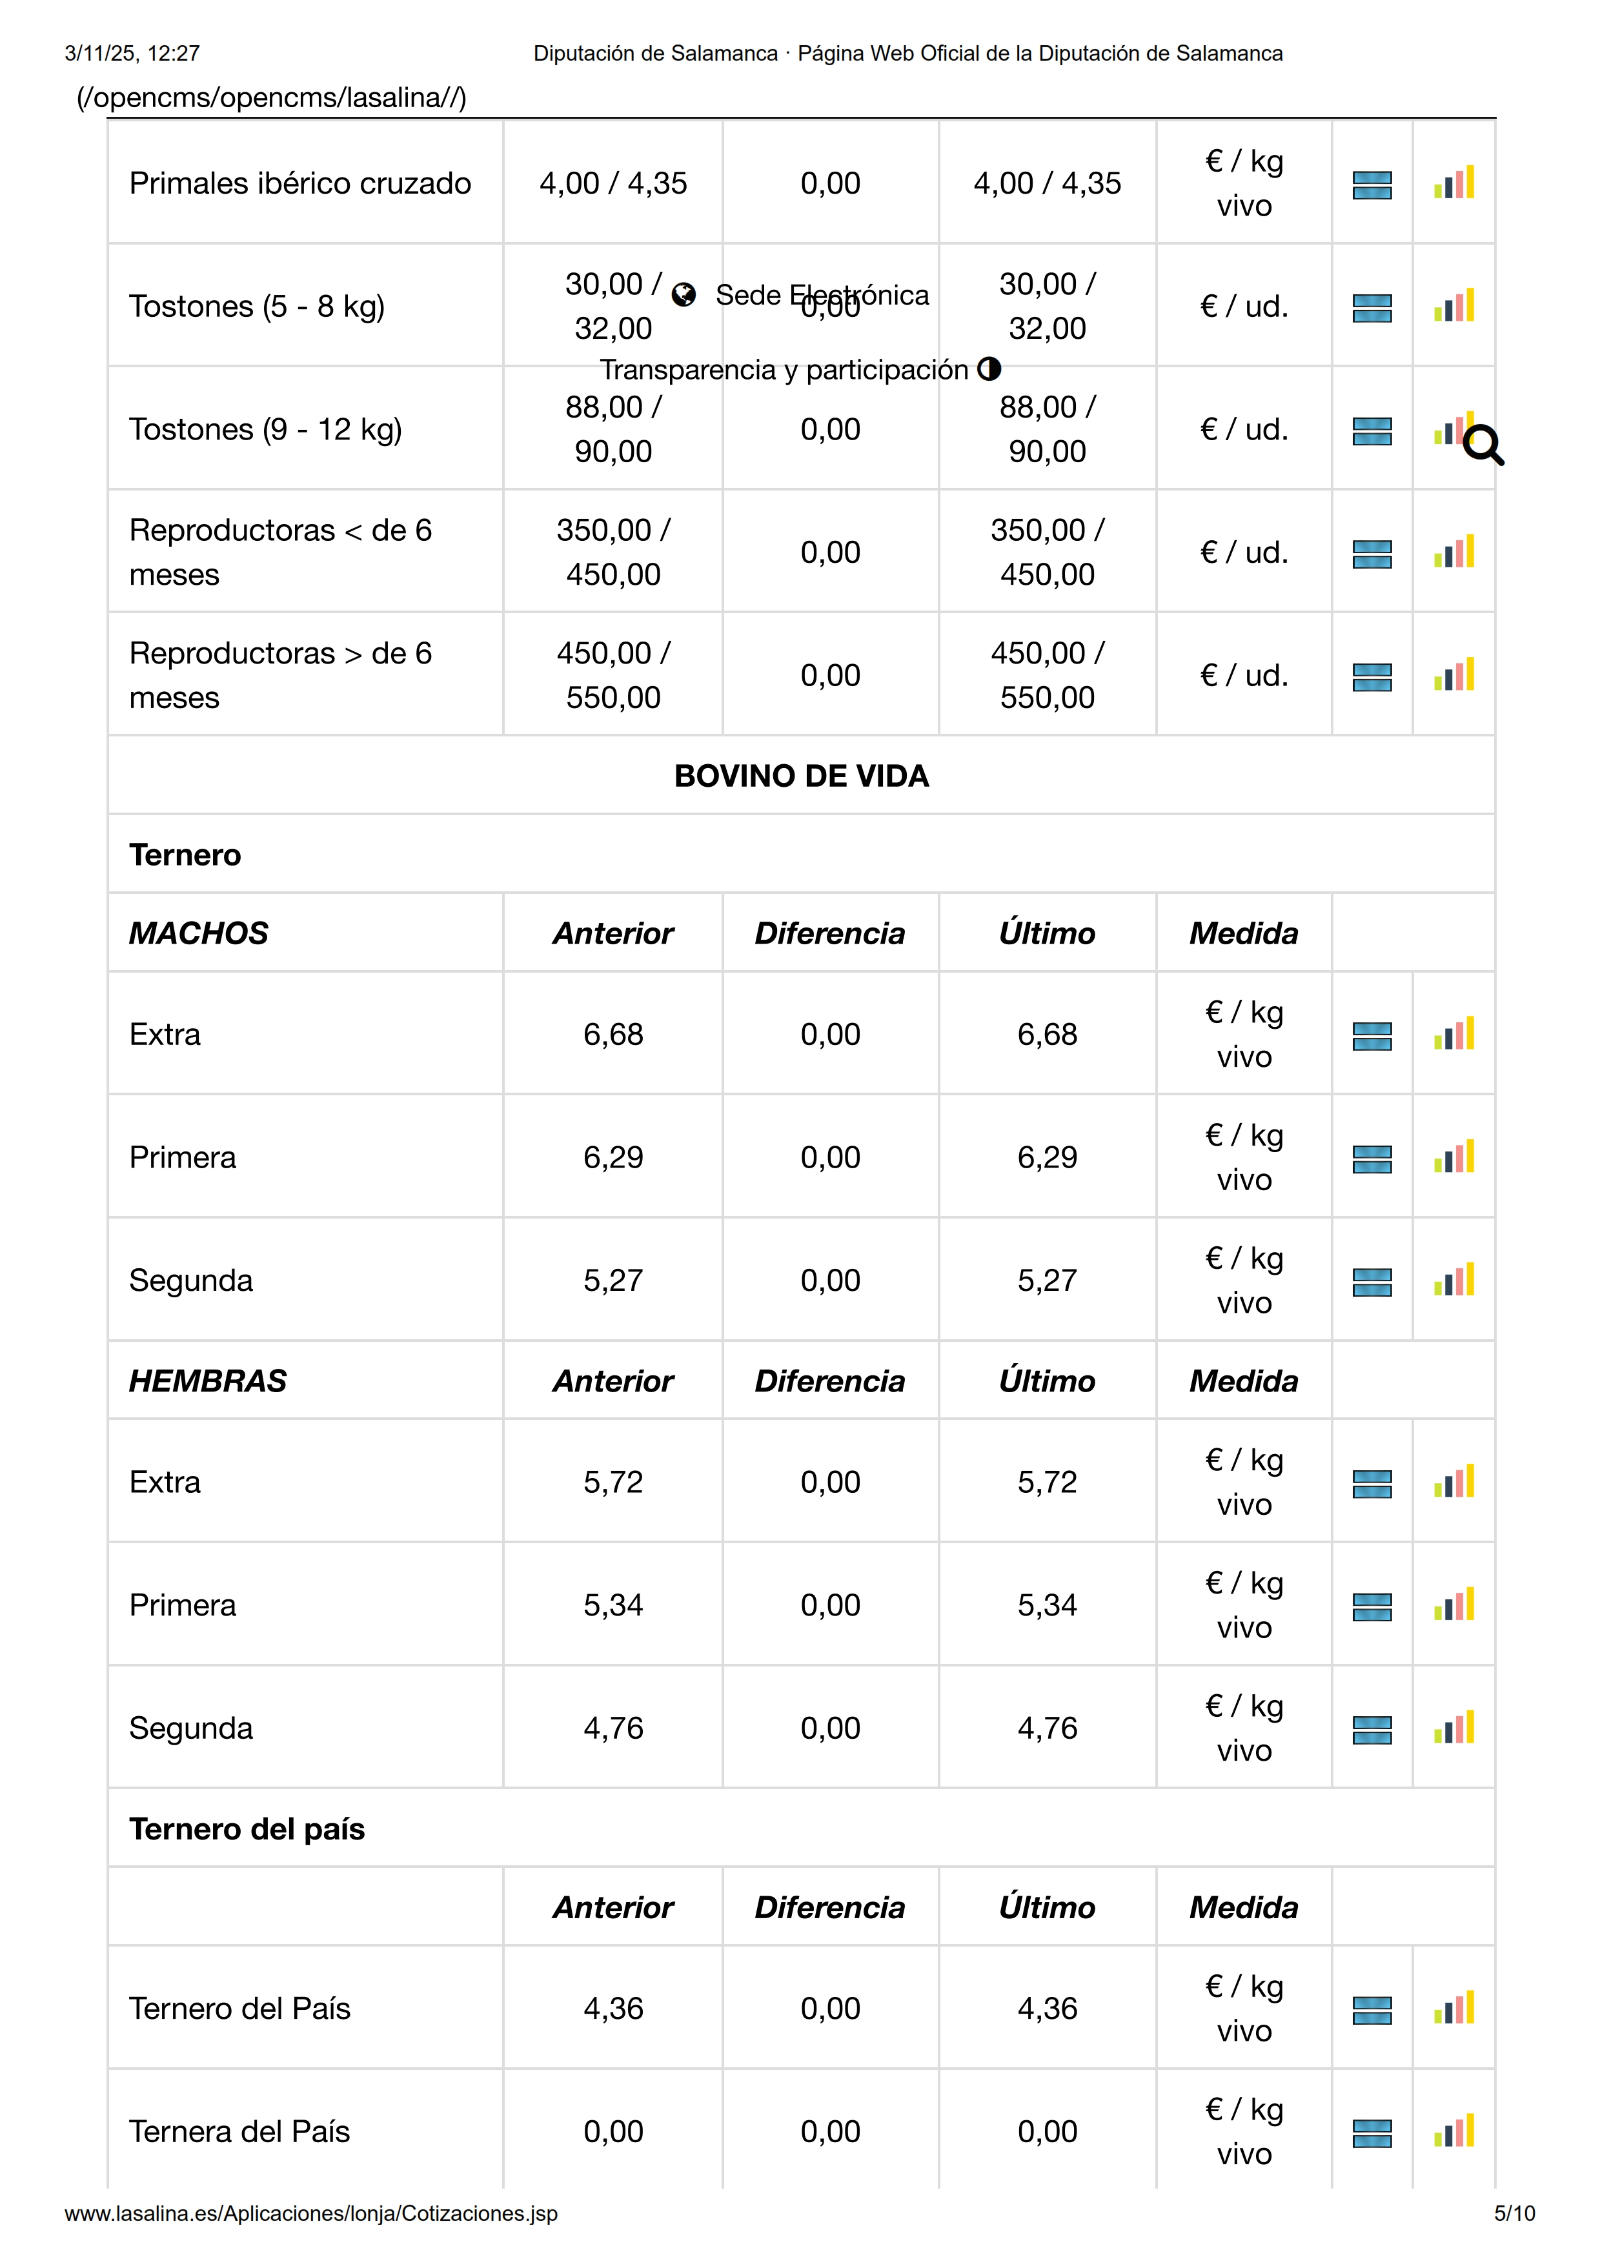The width and height of the screenshot is (1600, 2264).
Task: Open table icon in Ternero del País row
Action: click(1371, 2009)
